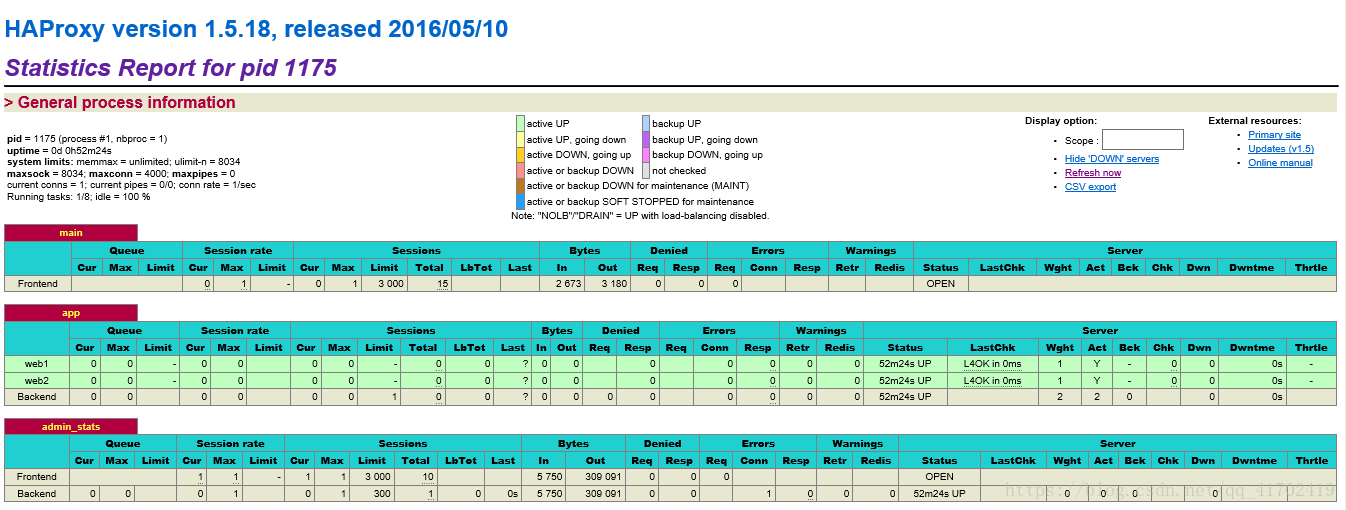This screenshot has height=510, width=1346.
Task: Click the admin_stats Frontend row label
Action: [x=36, y=477]
